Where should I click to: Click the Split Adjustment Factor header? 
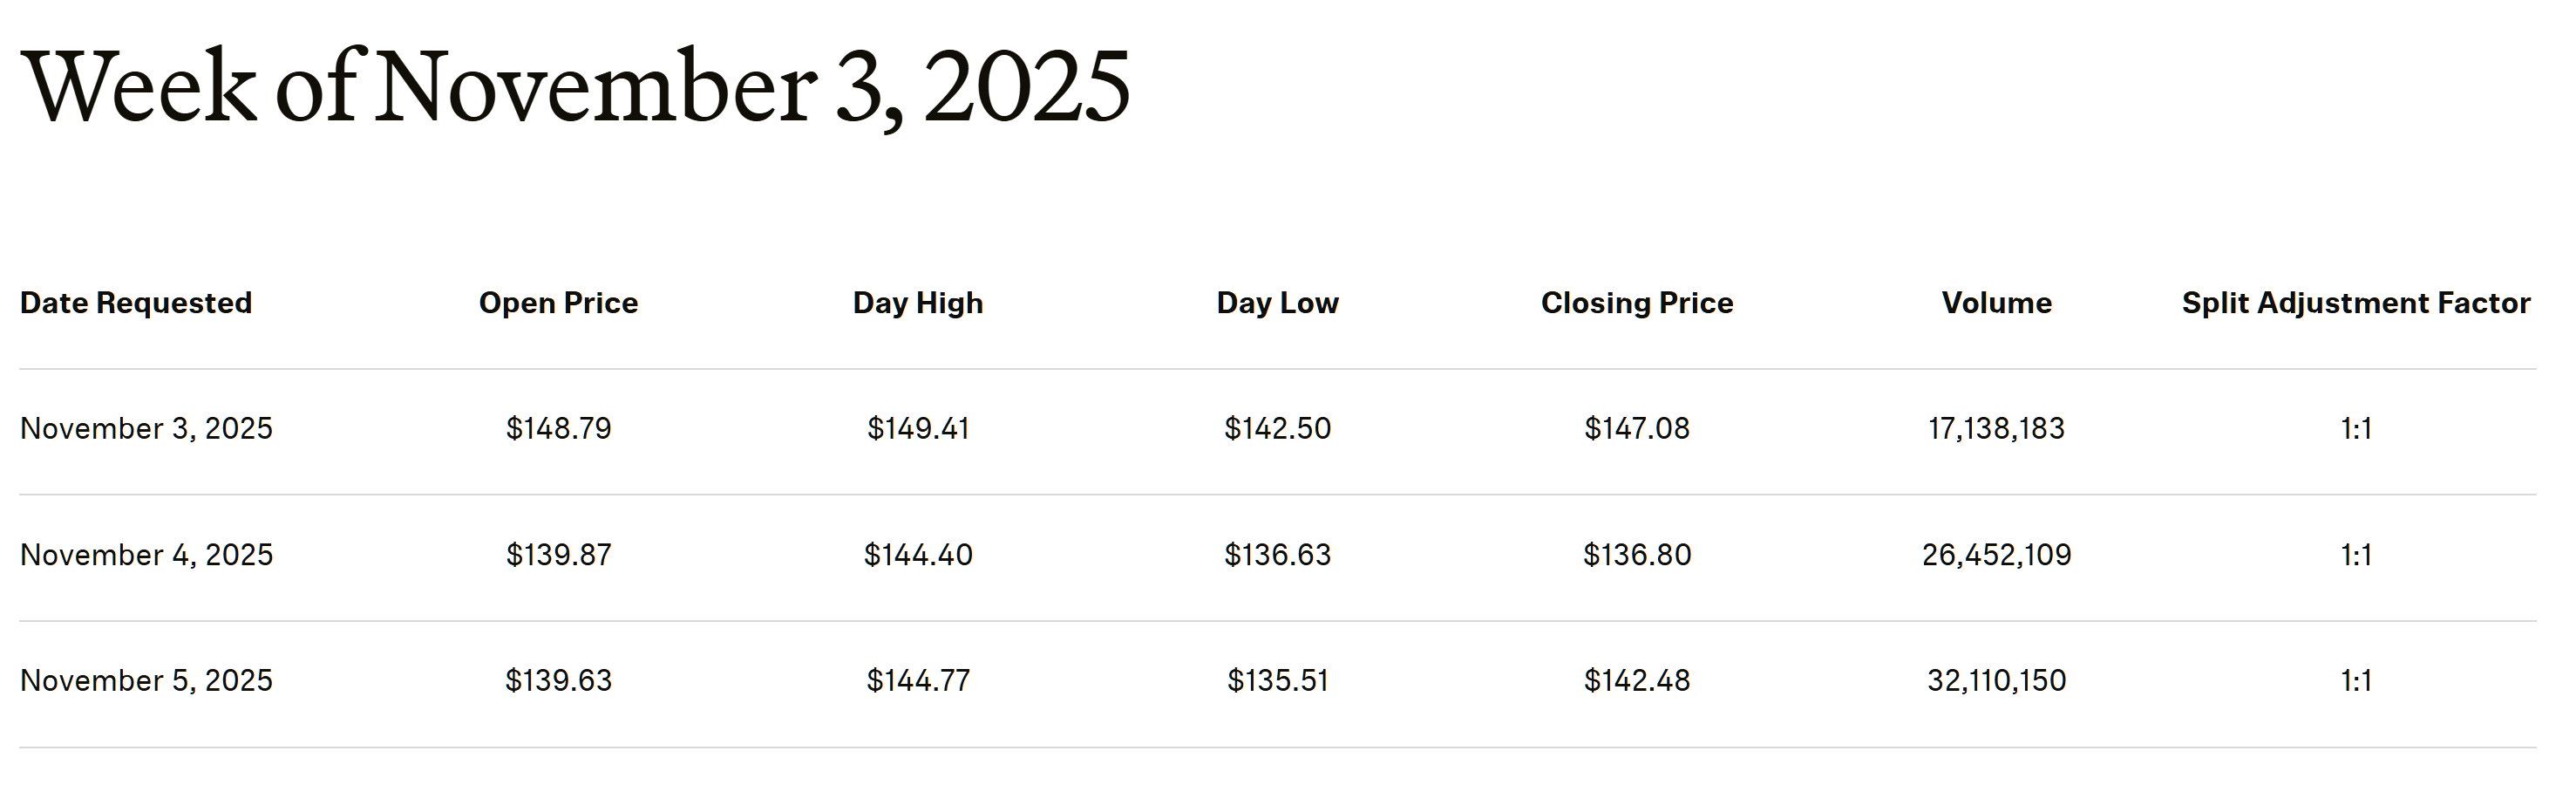coord(2356,303)
